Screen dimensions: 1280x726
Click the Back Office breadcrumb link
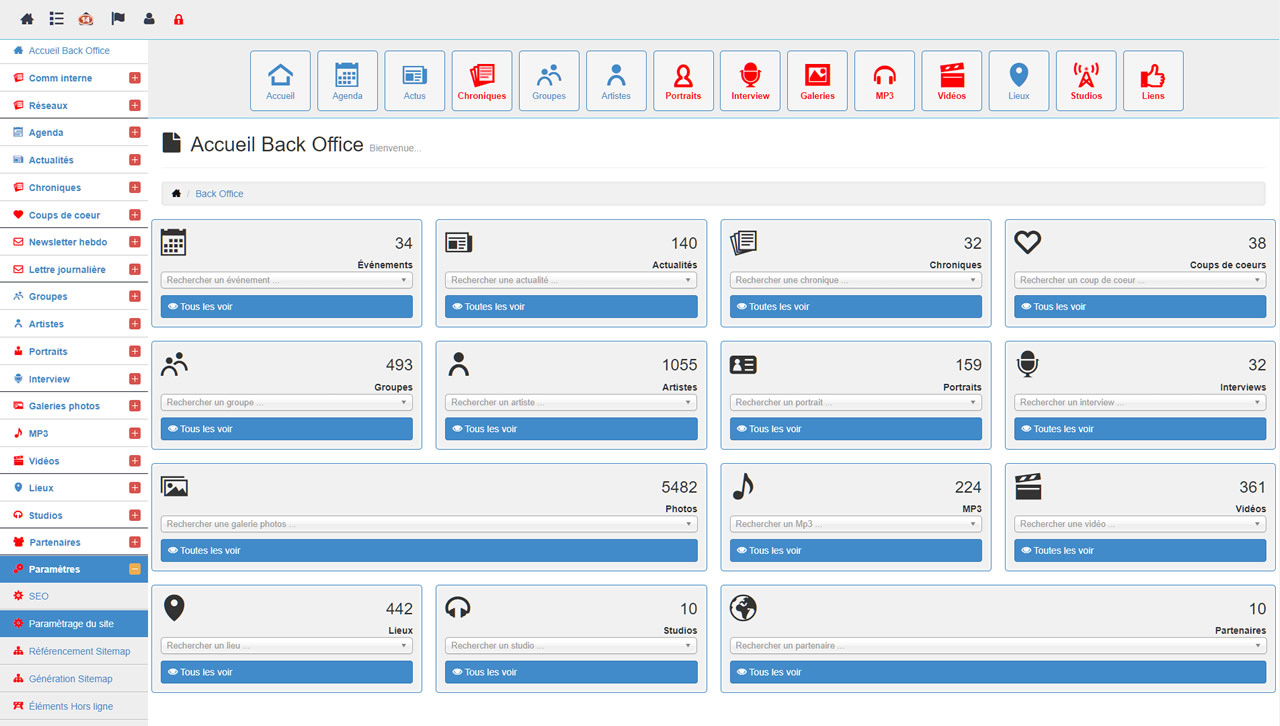coord(219,194)
